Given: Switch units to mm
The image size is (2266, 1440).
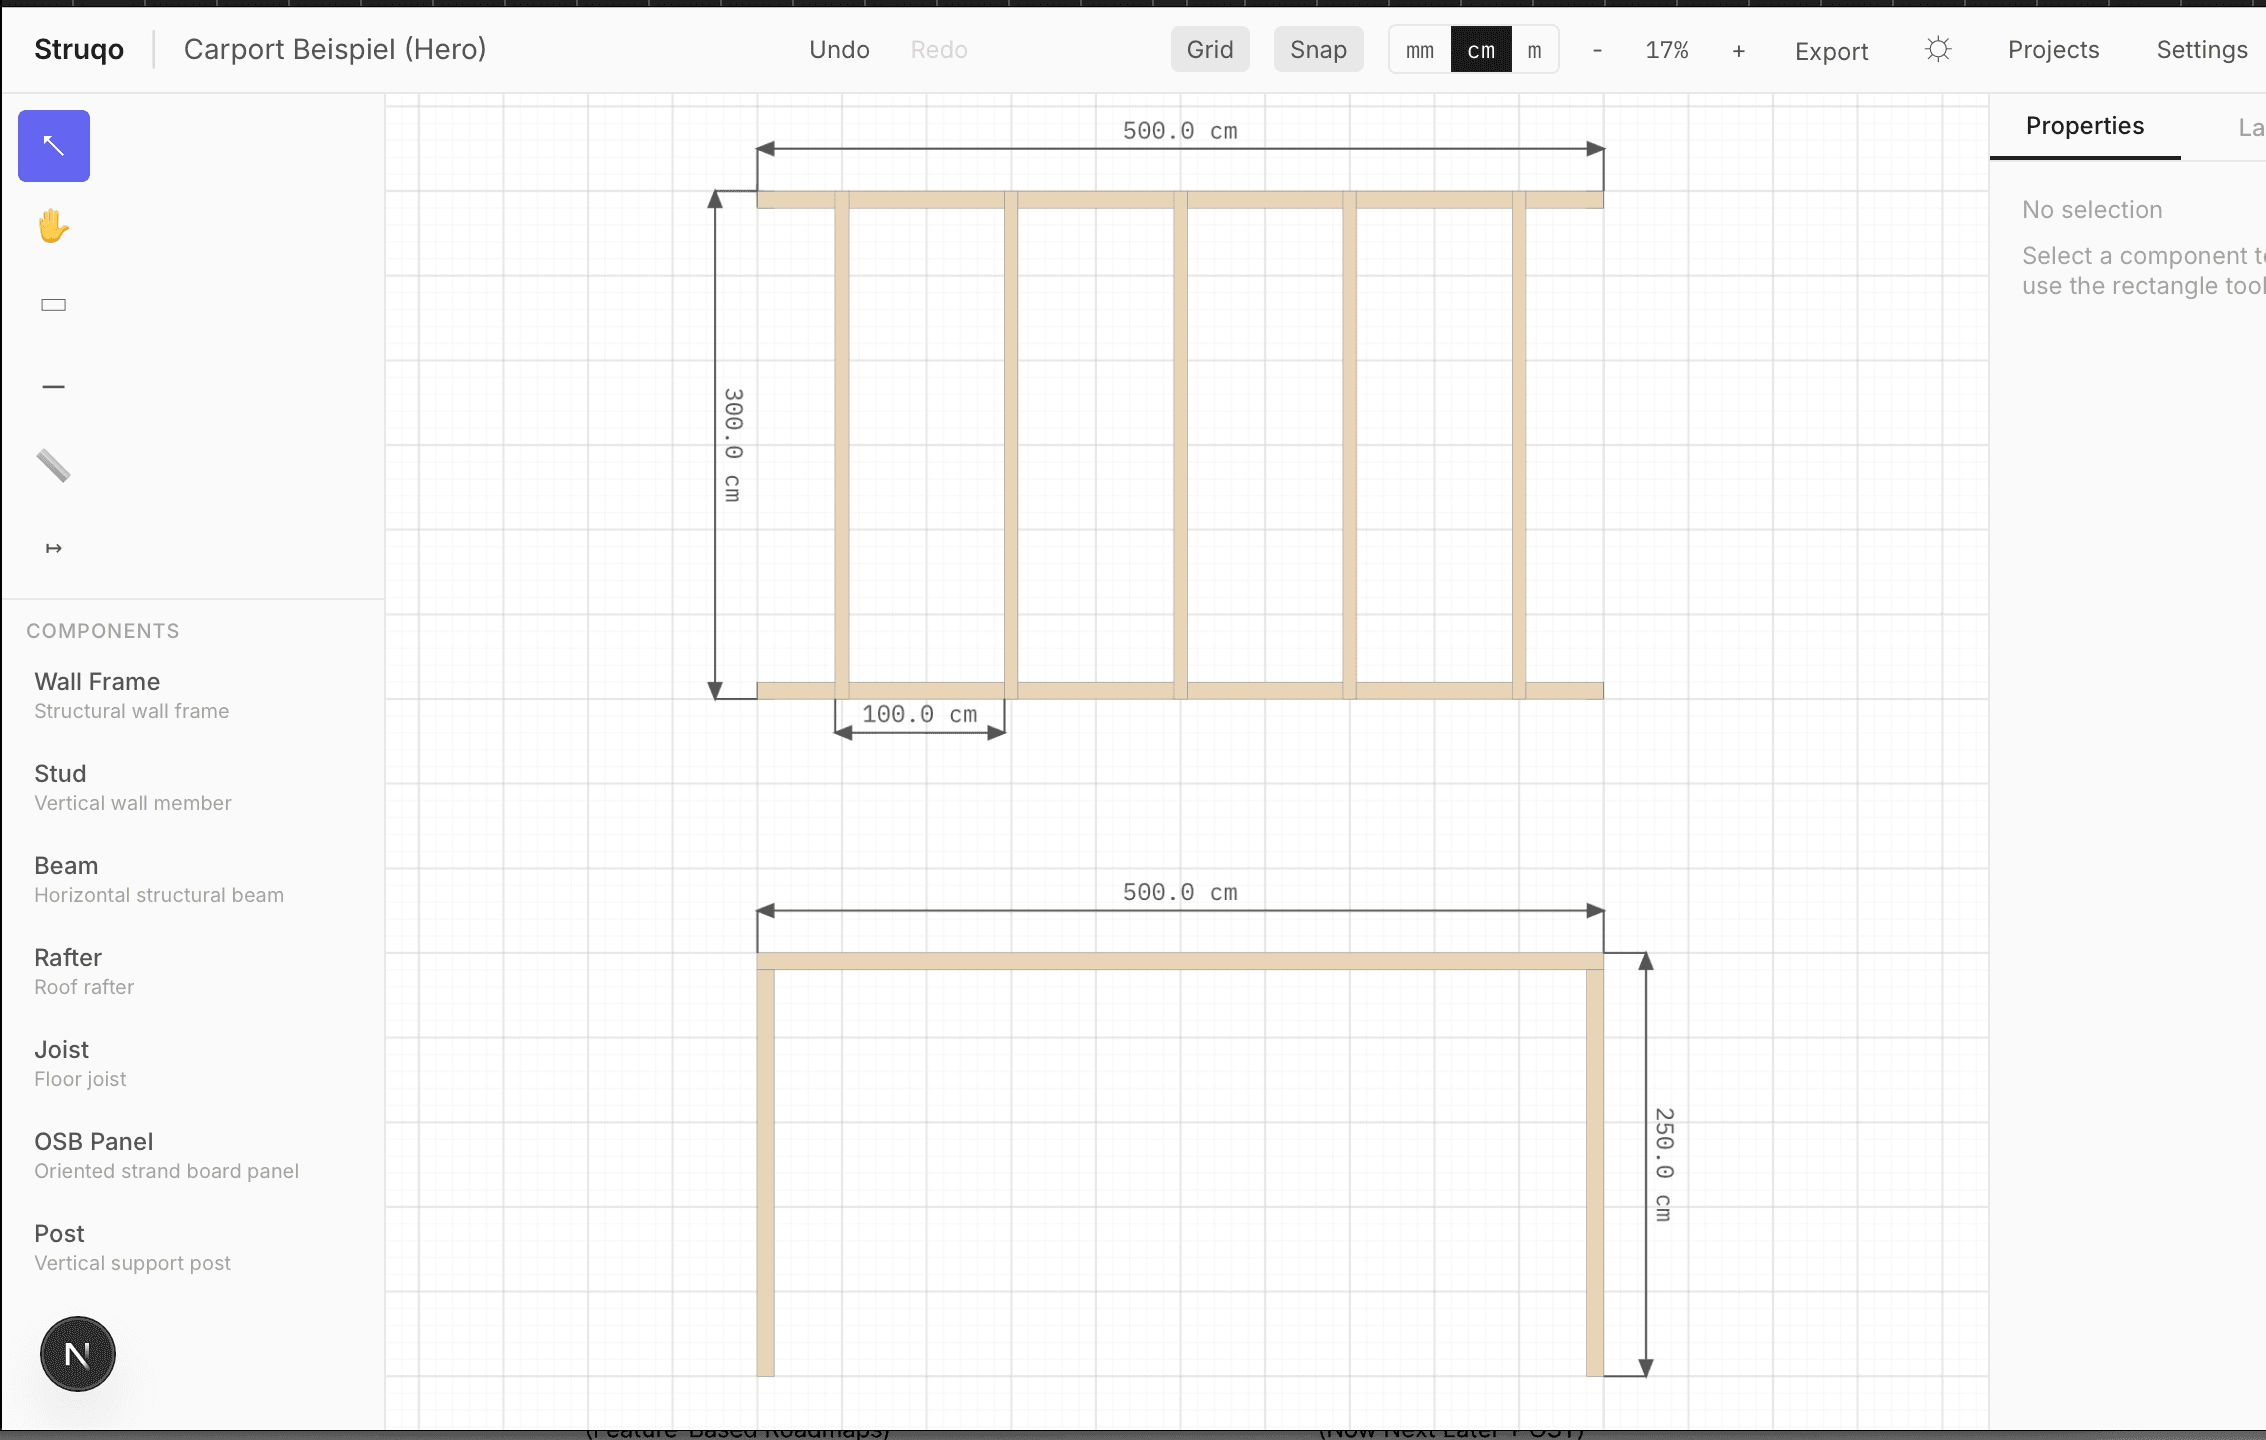Looking at the screenshot, I should 1419,50.
